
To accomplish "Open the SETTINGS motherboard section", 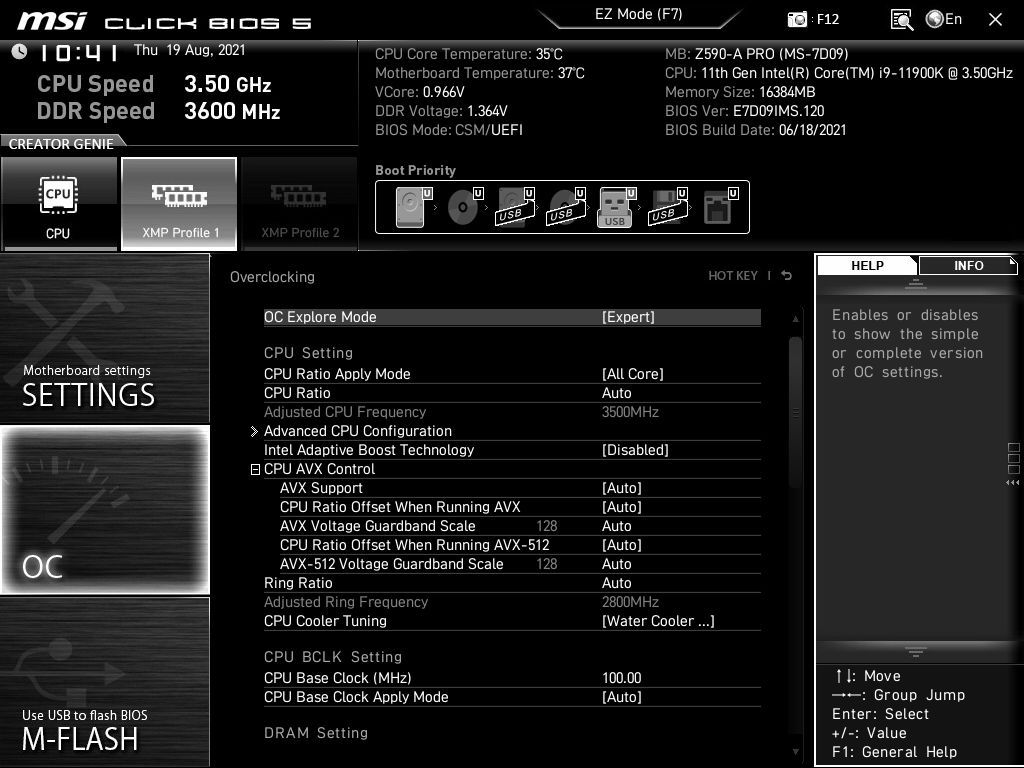I will (105, 338).
